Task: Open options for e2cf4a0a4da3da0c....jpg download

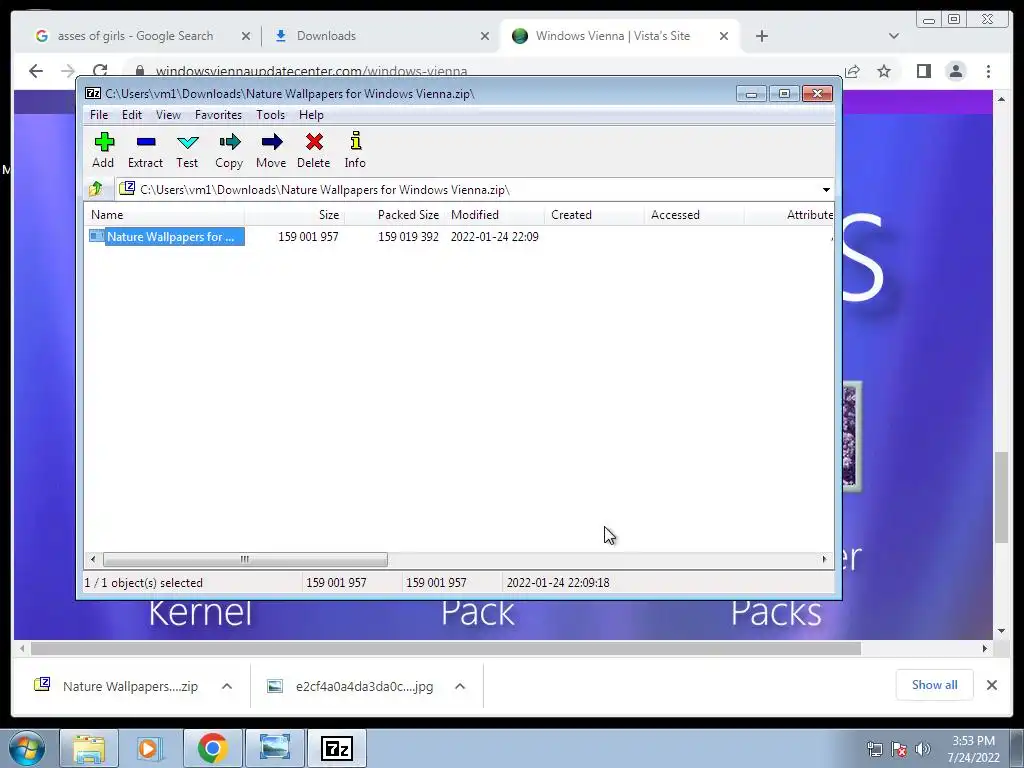Action: pos(460,686)
